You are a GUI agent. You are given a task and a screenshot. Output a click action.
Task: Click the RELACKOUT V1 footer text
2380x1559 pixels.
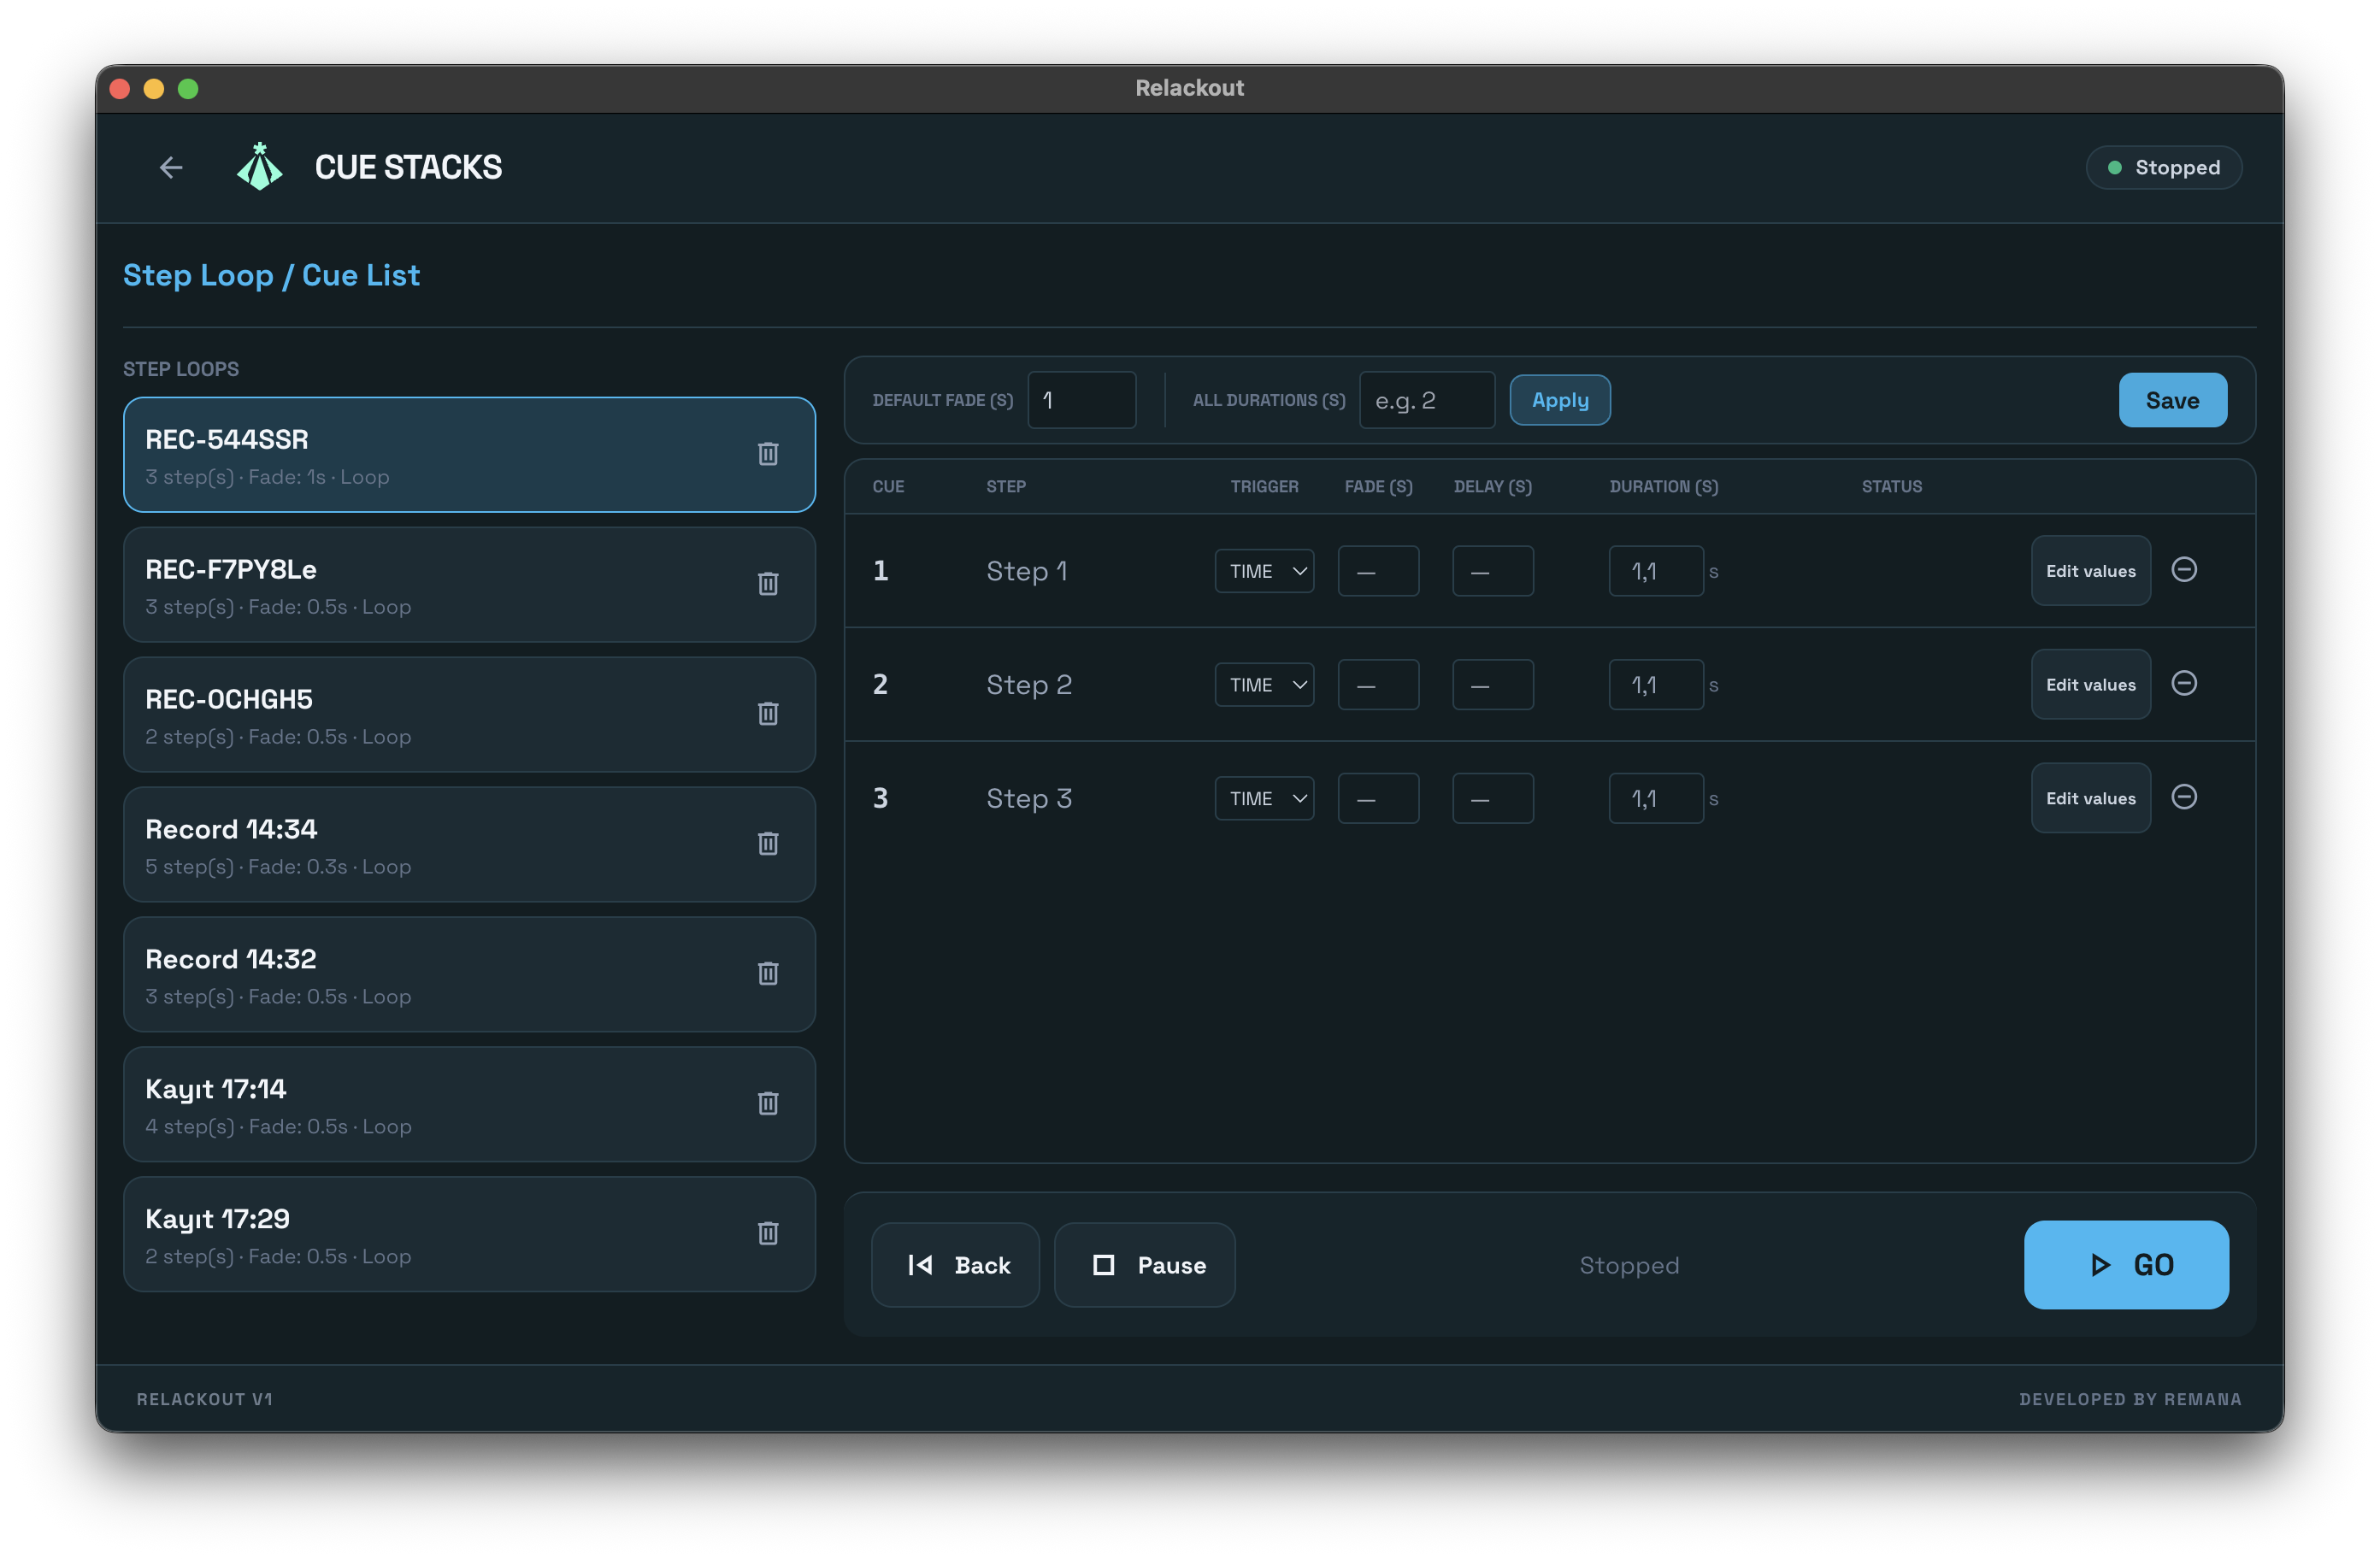coord(205,1399)
